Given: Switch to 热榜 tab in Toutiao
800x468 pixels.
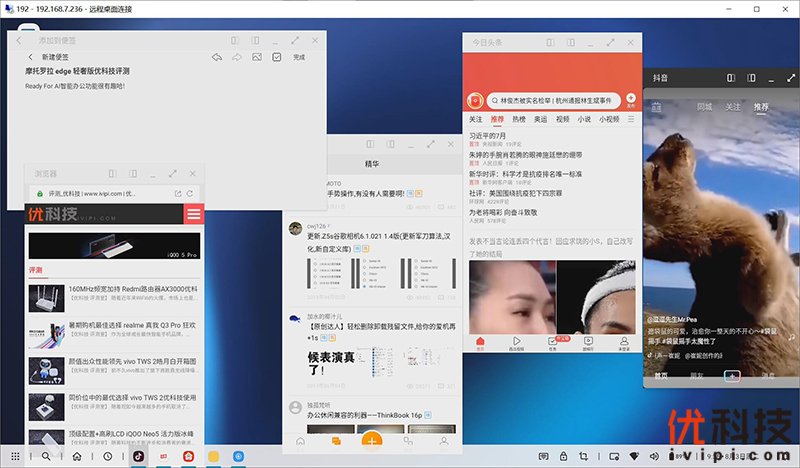Looking at the screenshot, I should coord(519,119).
